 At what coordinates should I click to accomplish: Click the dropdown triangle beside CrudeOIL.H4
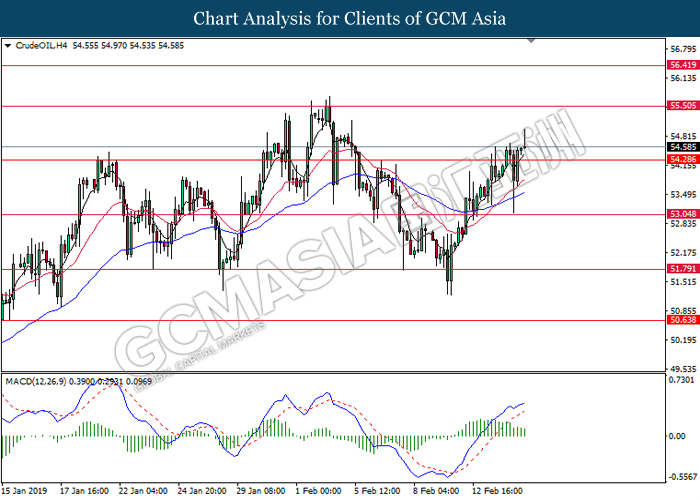8,46
